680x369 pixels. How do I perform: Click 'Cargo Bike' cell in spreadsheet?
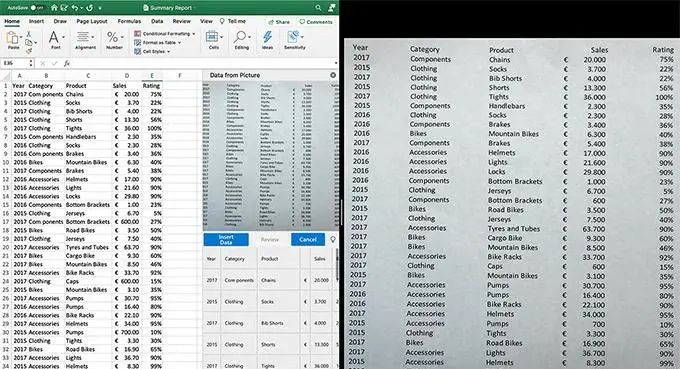pos(88,256)
